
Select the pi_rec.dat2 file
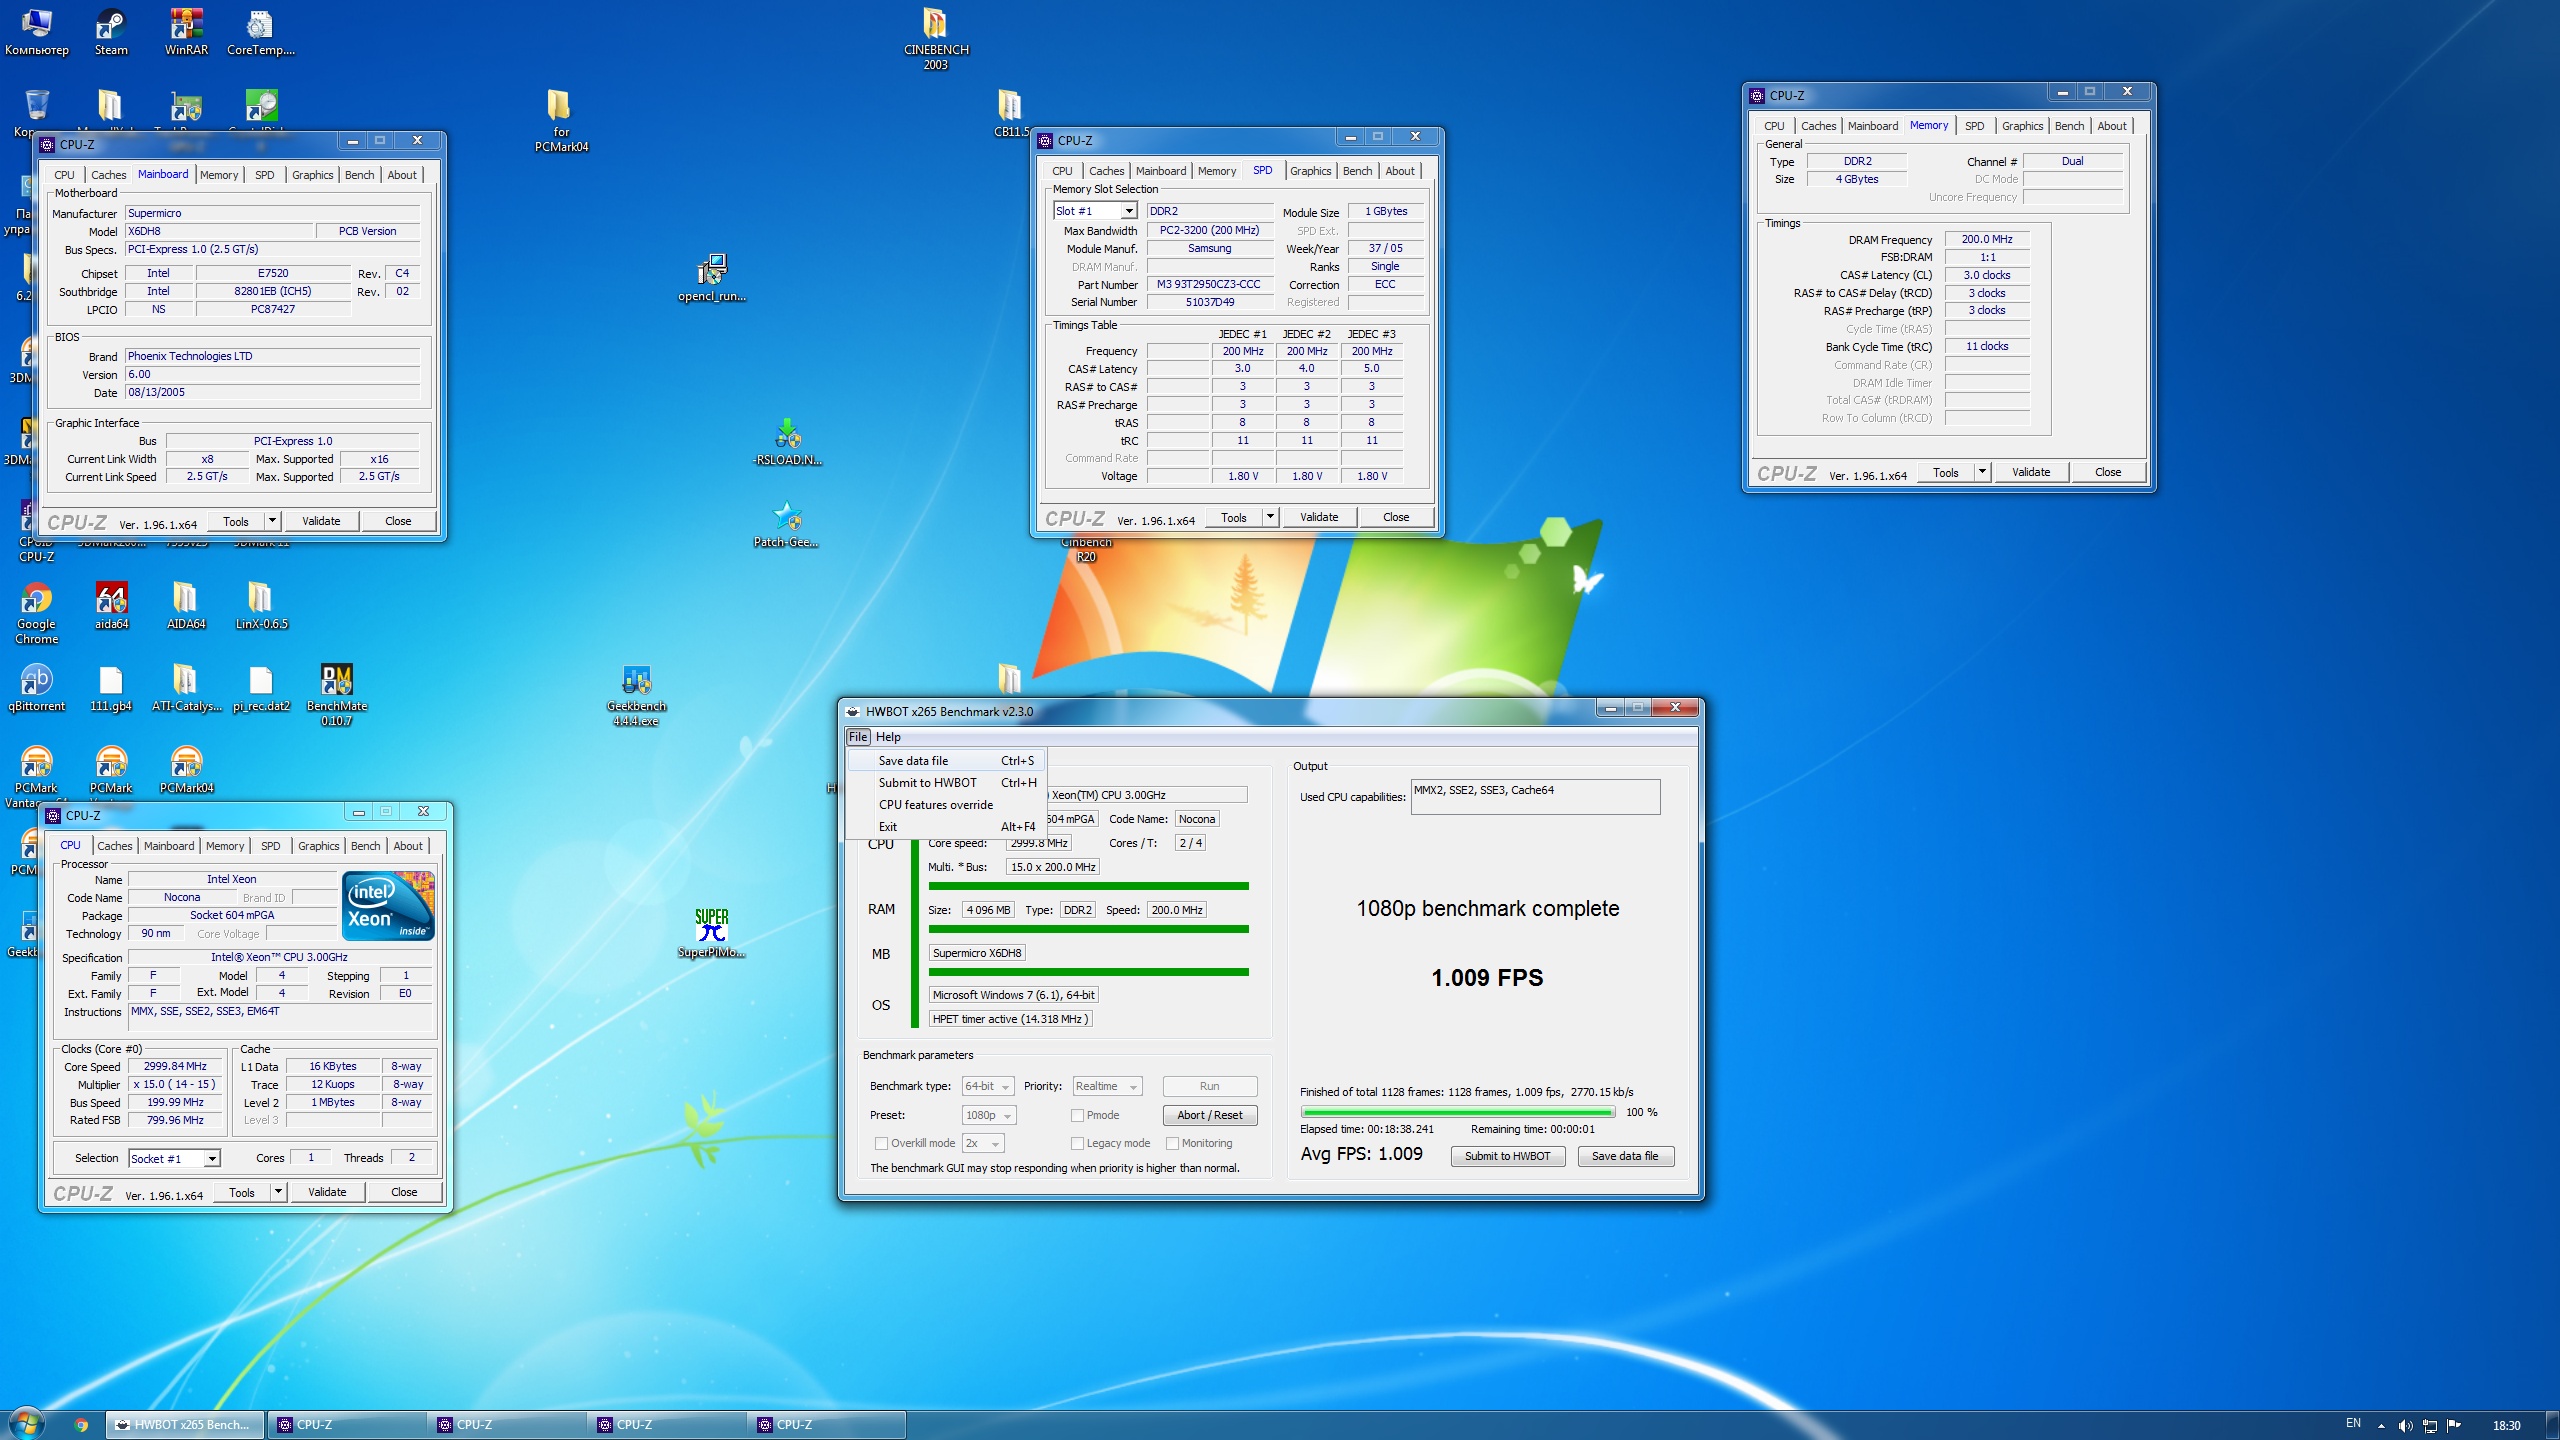coord(260,688)
